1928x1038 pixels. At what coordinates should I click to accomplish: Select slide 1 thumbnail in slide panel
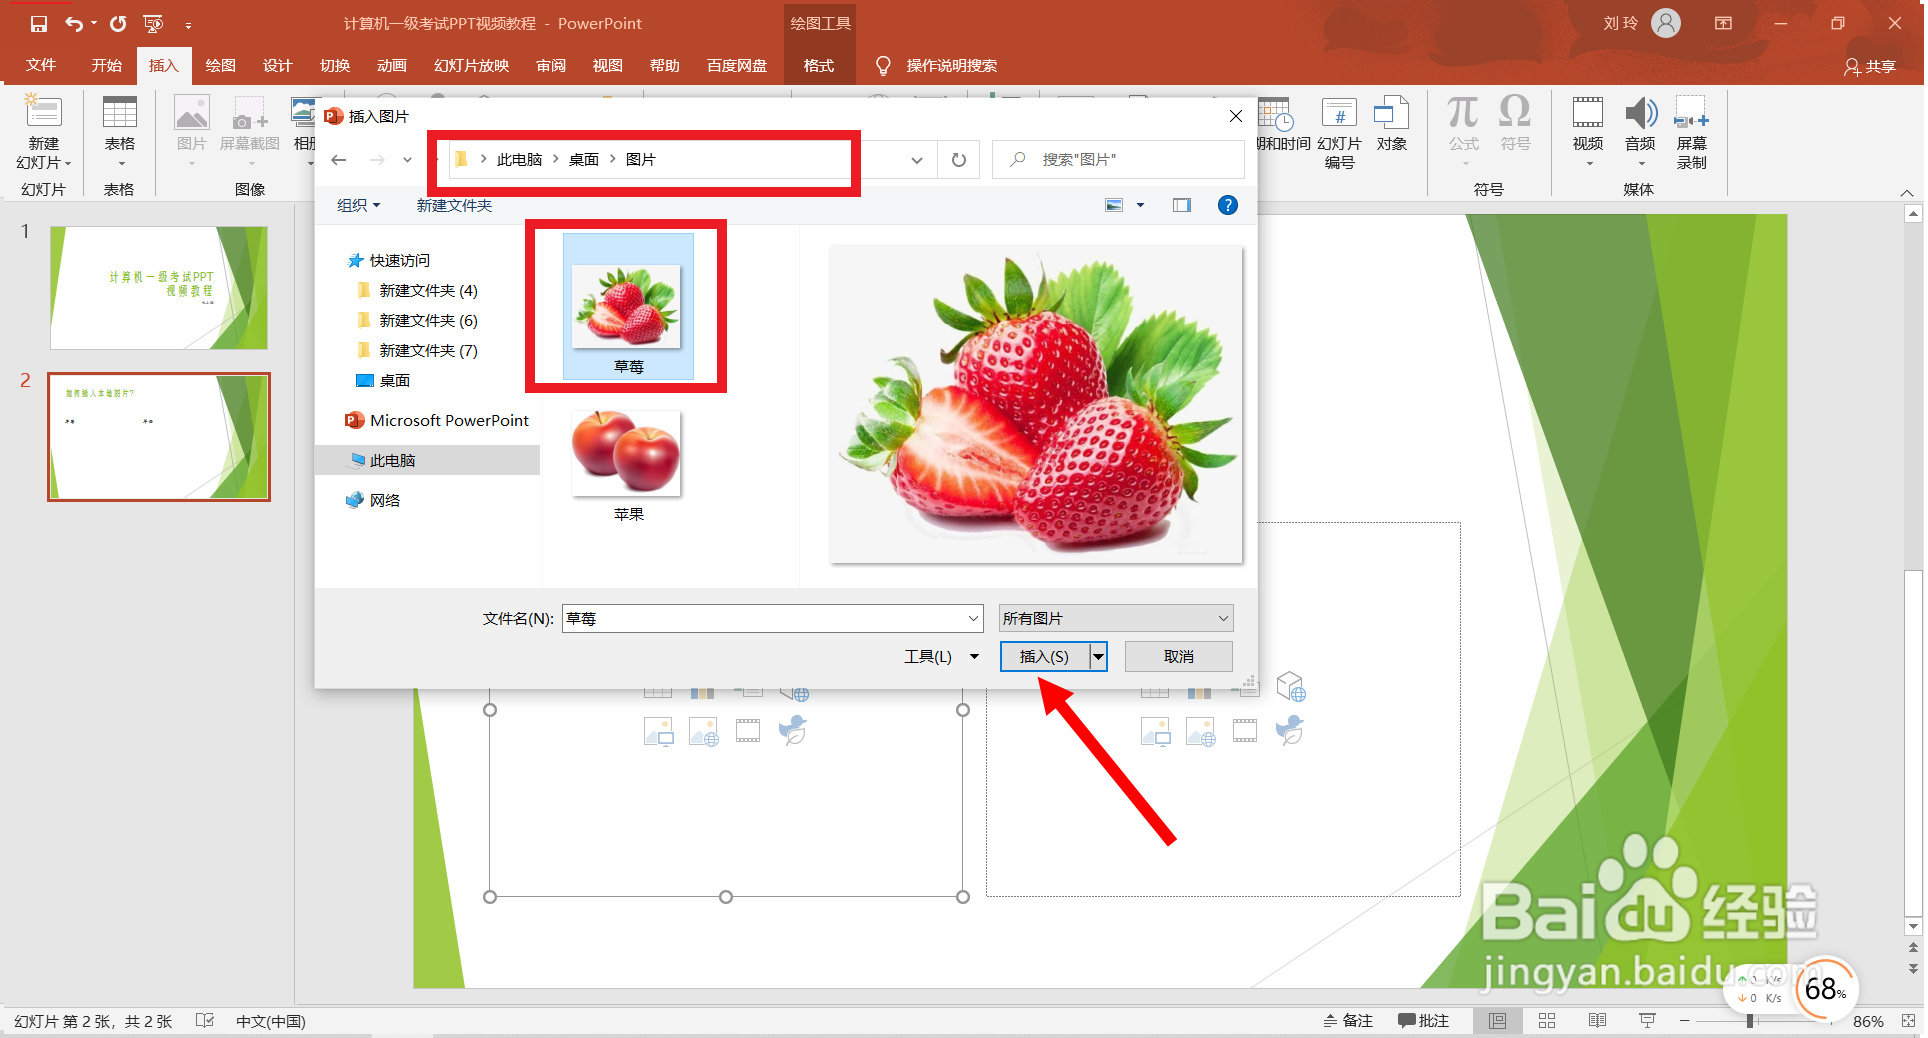[159, 287]
